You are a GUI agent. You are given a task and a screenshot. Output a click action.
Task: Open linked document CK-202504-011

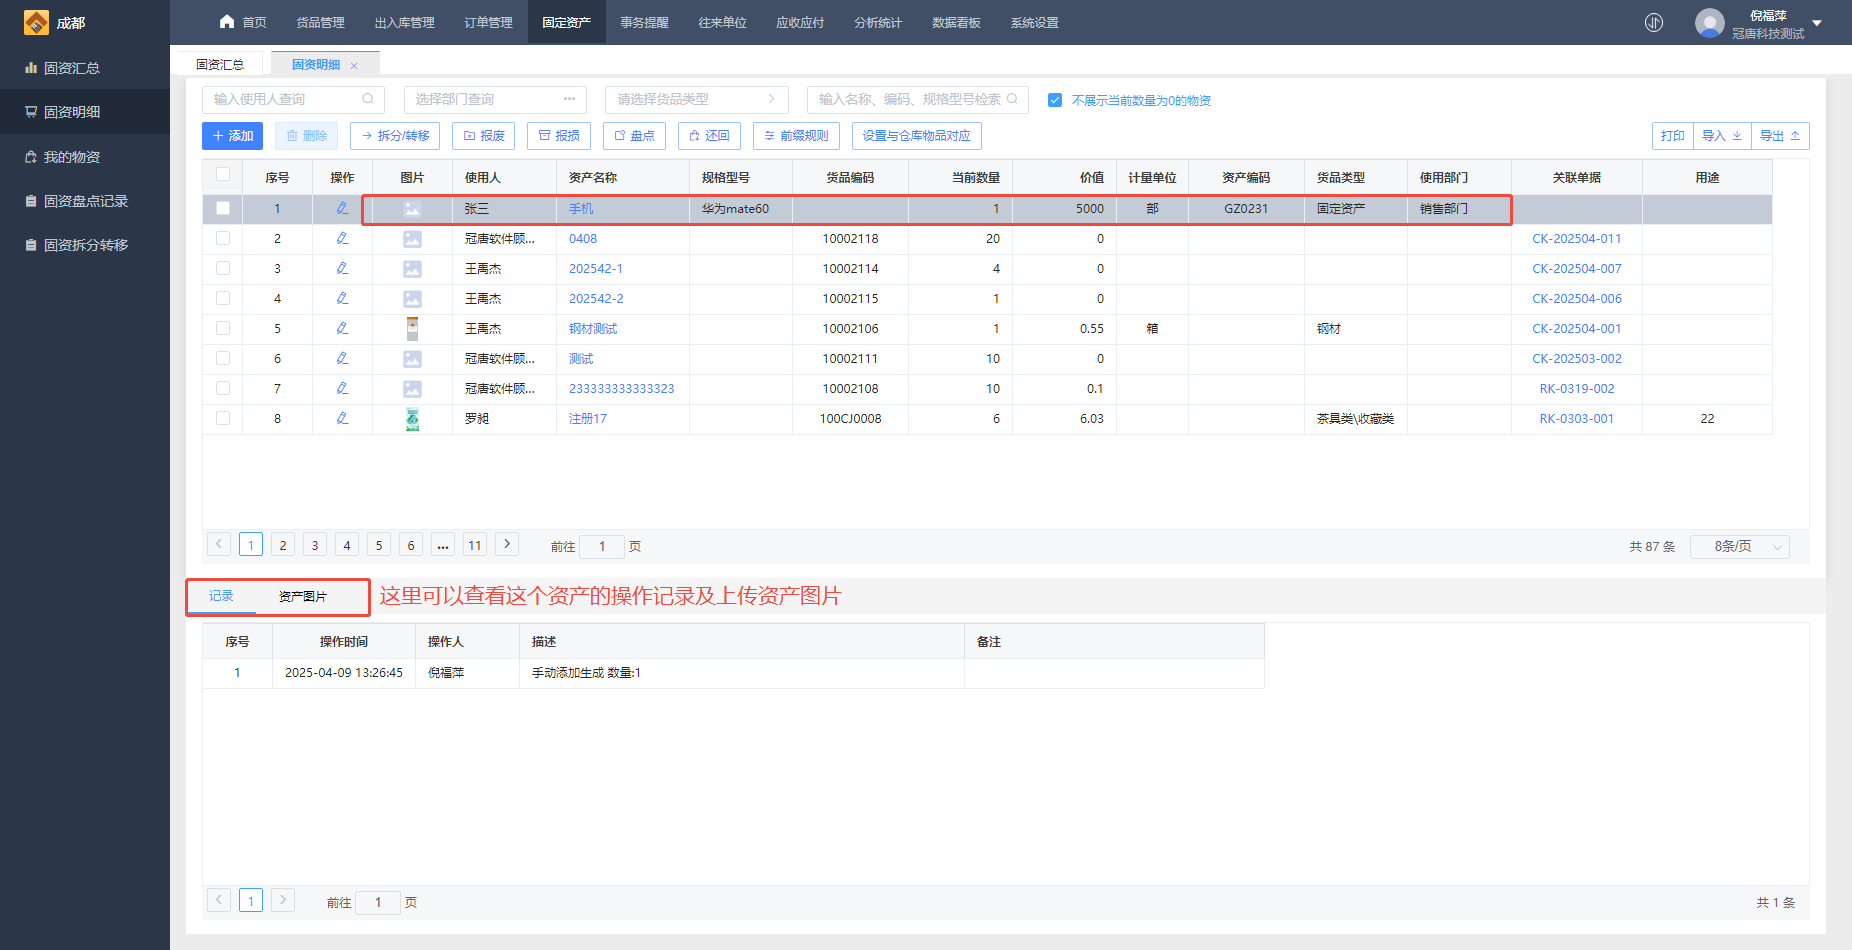point(1576,239)
